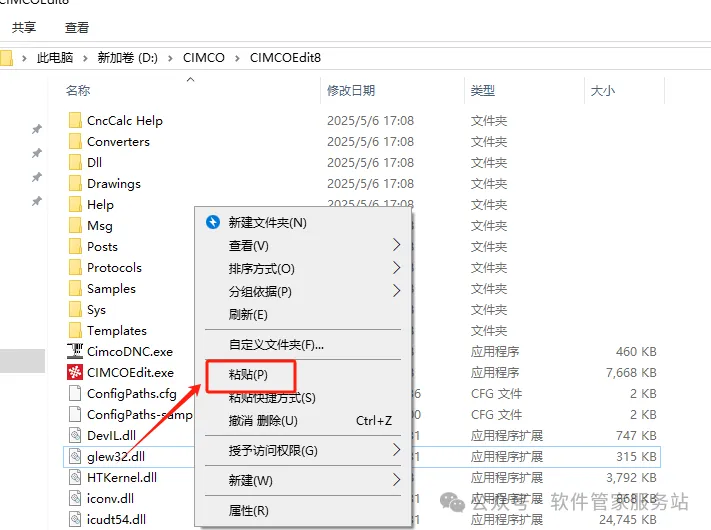The image size is (711, 530).
Task: Open the breadcrumb chevron after CIMCO
Action: 237,58
